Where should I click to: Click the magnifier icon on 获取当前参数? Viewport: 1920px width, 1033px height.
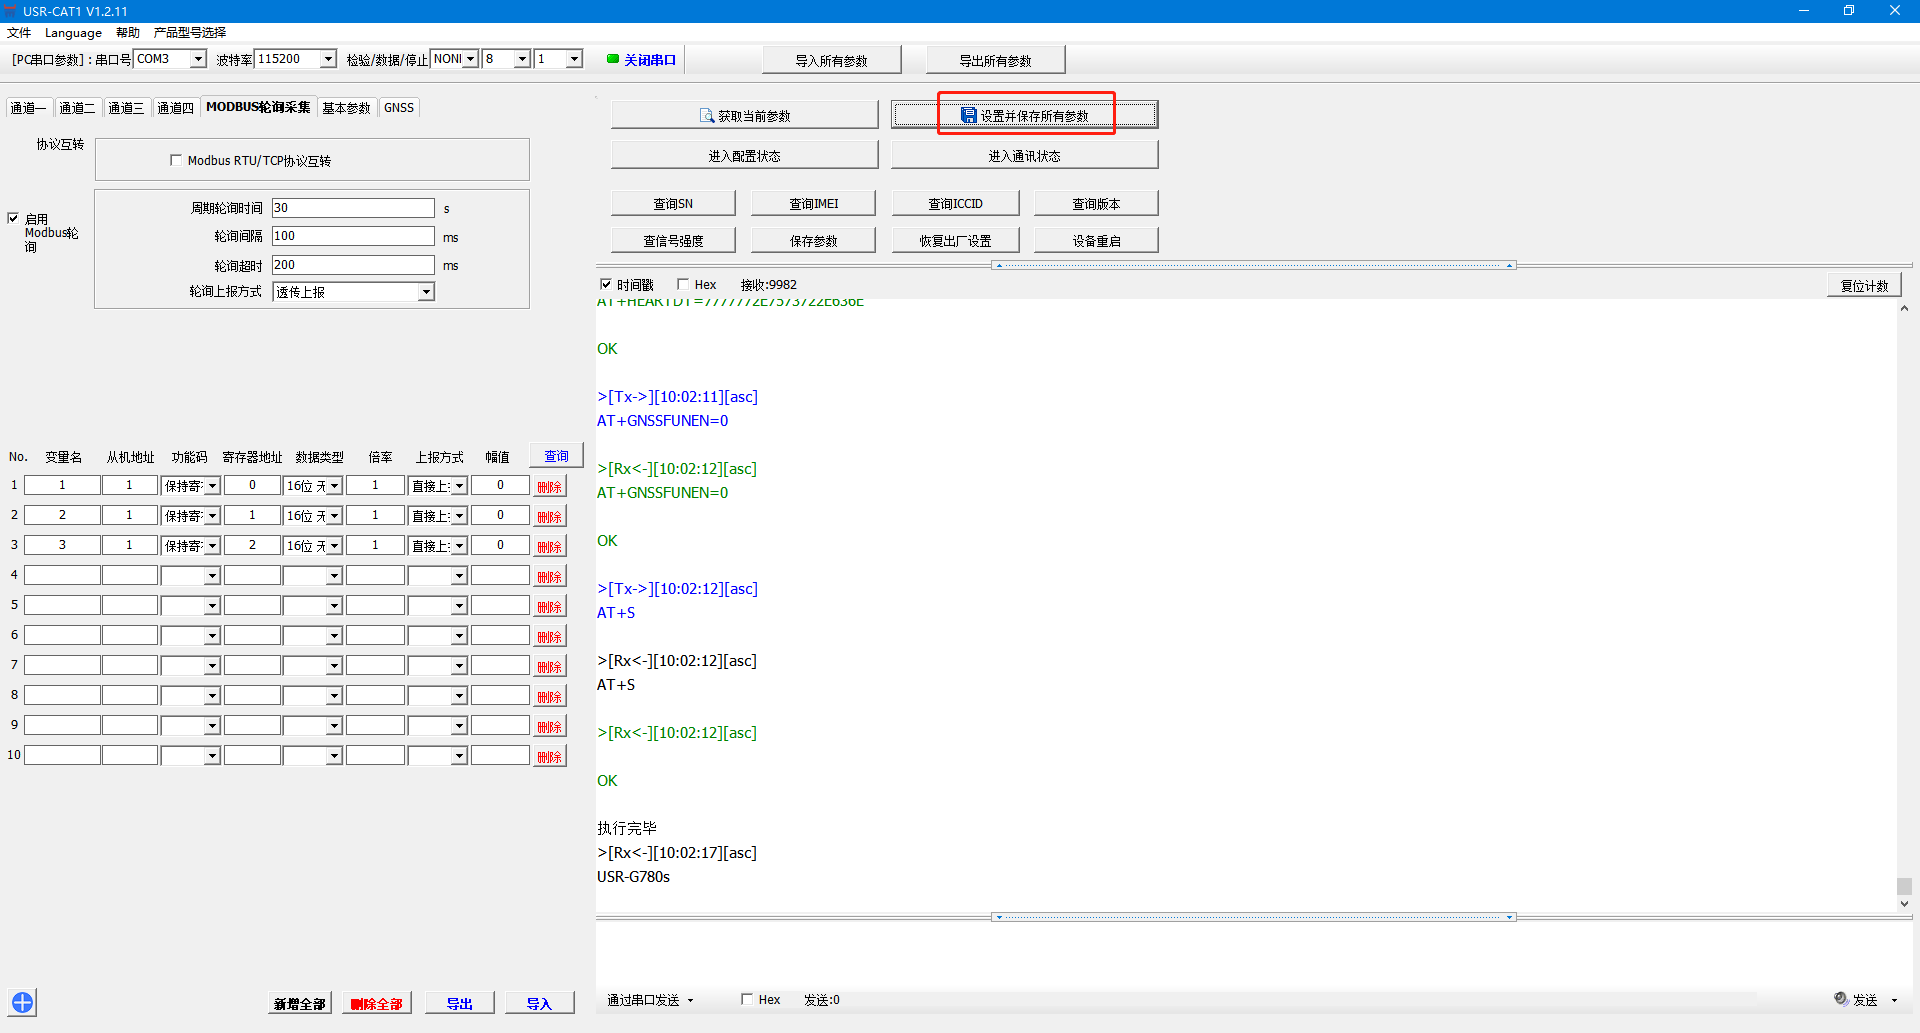pos(706,116)
